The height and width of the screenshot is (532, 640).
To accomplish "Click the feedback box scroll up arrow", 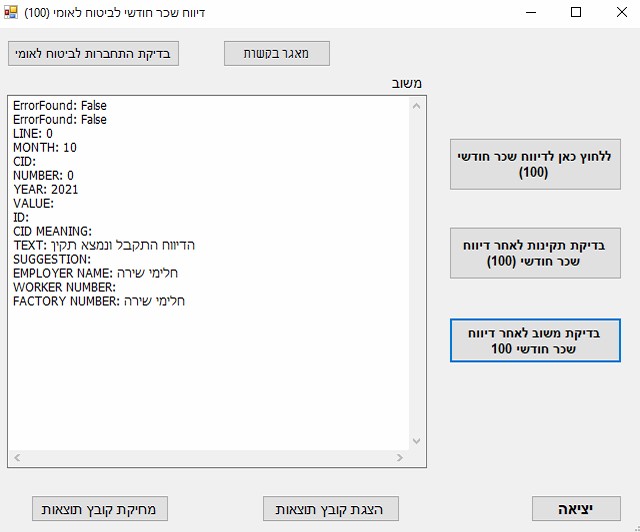I will pos(416,107).
